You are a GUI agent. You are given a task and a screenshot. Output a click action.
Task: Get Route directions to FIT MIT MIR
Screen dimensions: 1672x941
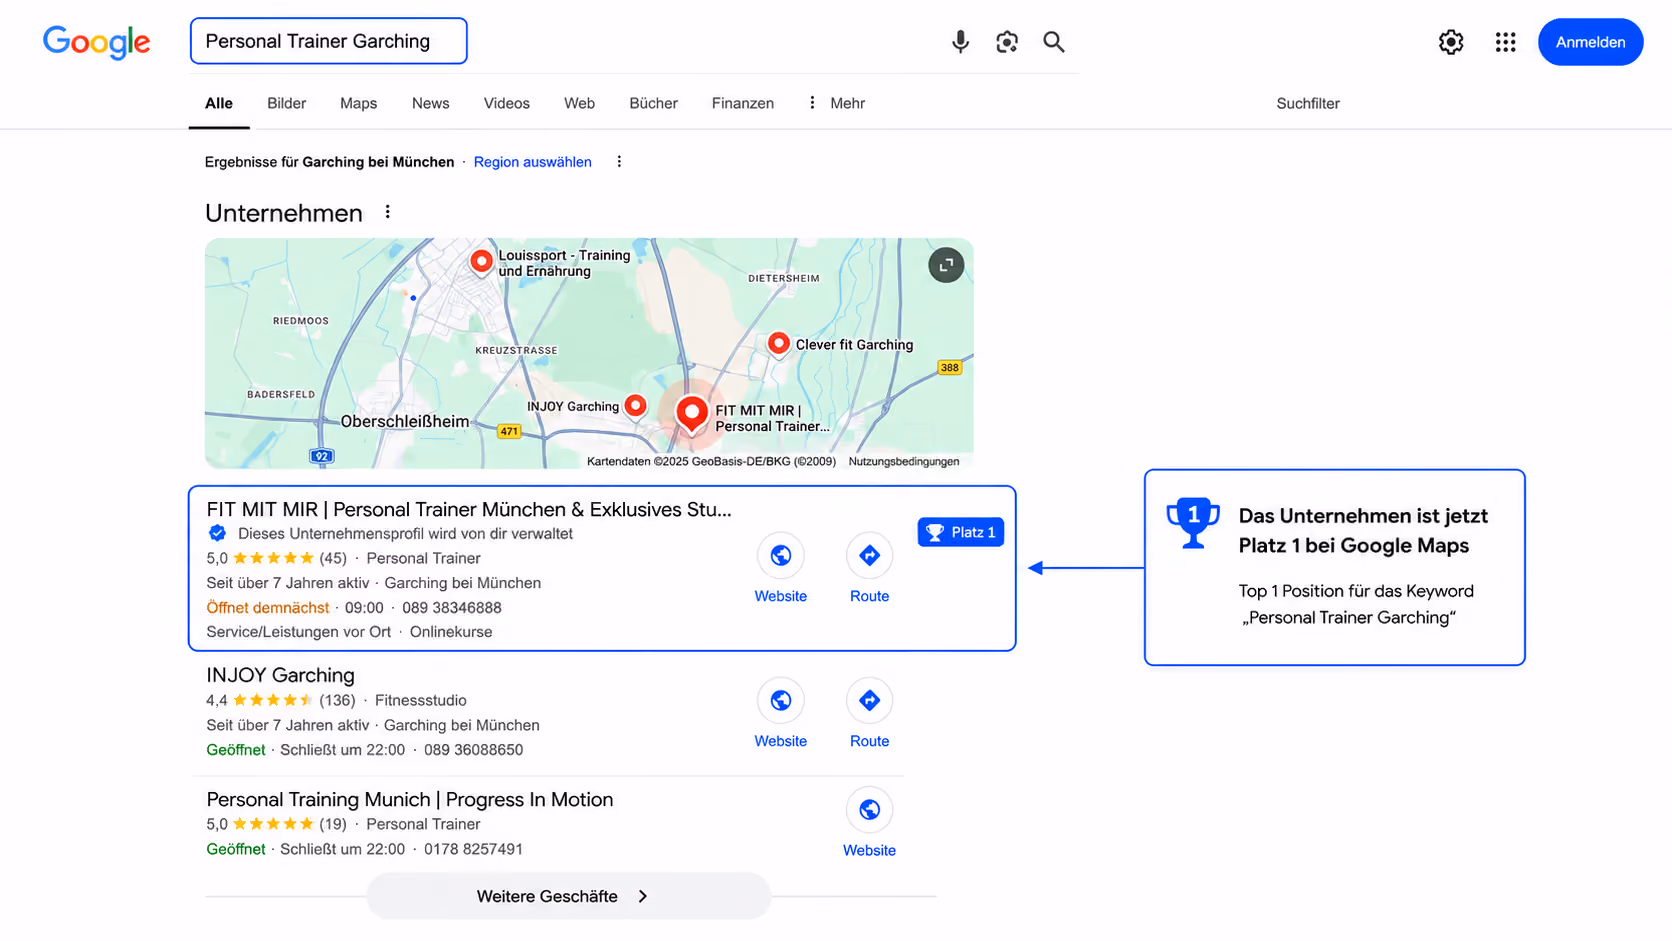(x=869, y=556)
